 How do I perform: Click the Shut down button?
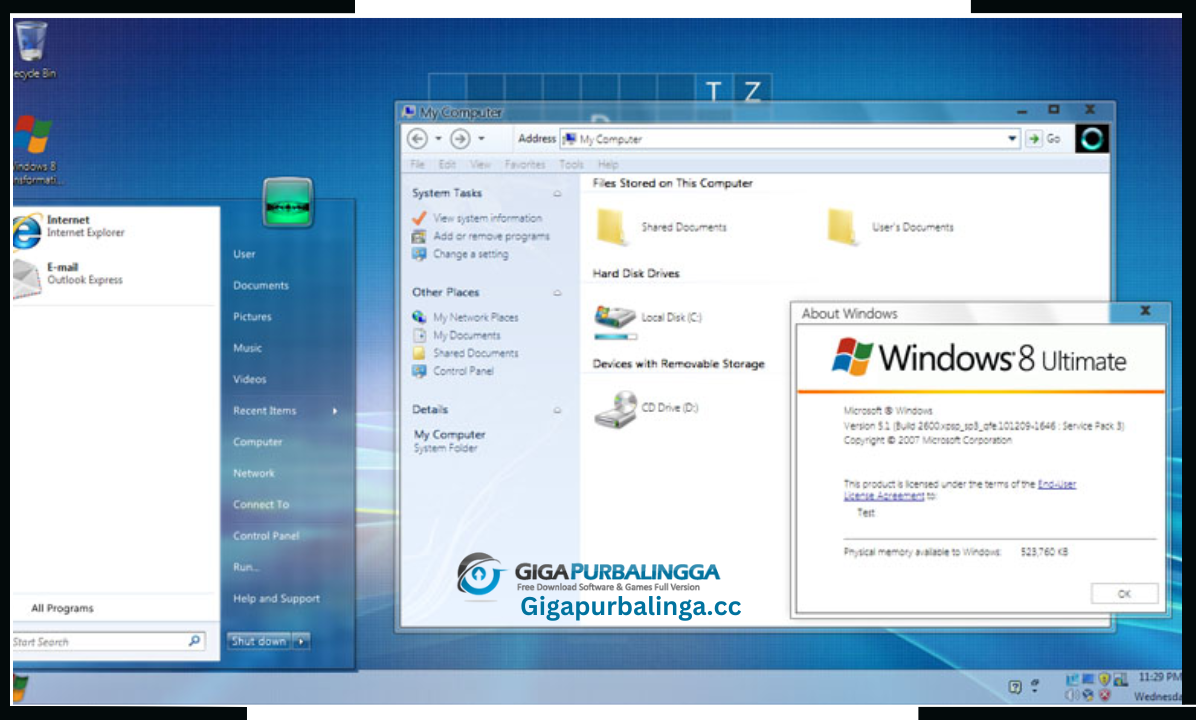259,642
